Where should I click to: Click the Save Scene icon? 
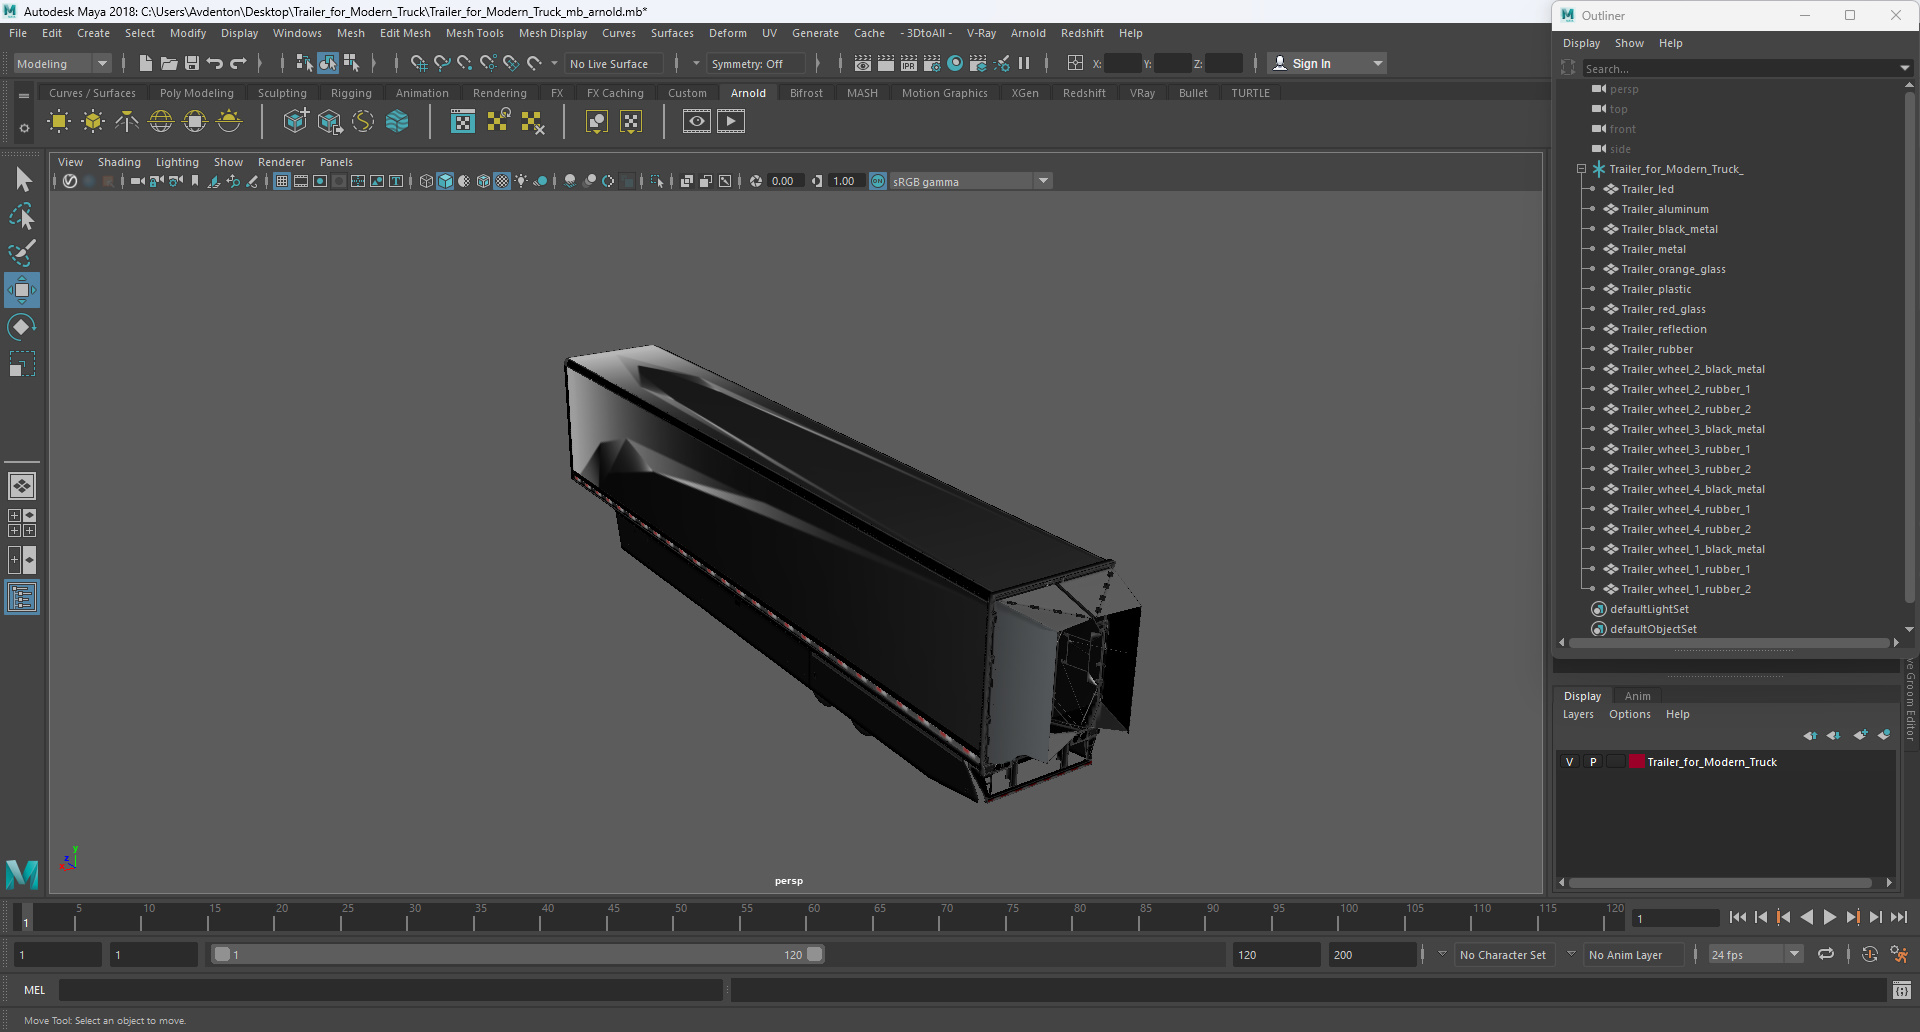click(191, 63)
